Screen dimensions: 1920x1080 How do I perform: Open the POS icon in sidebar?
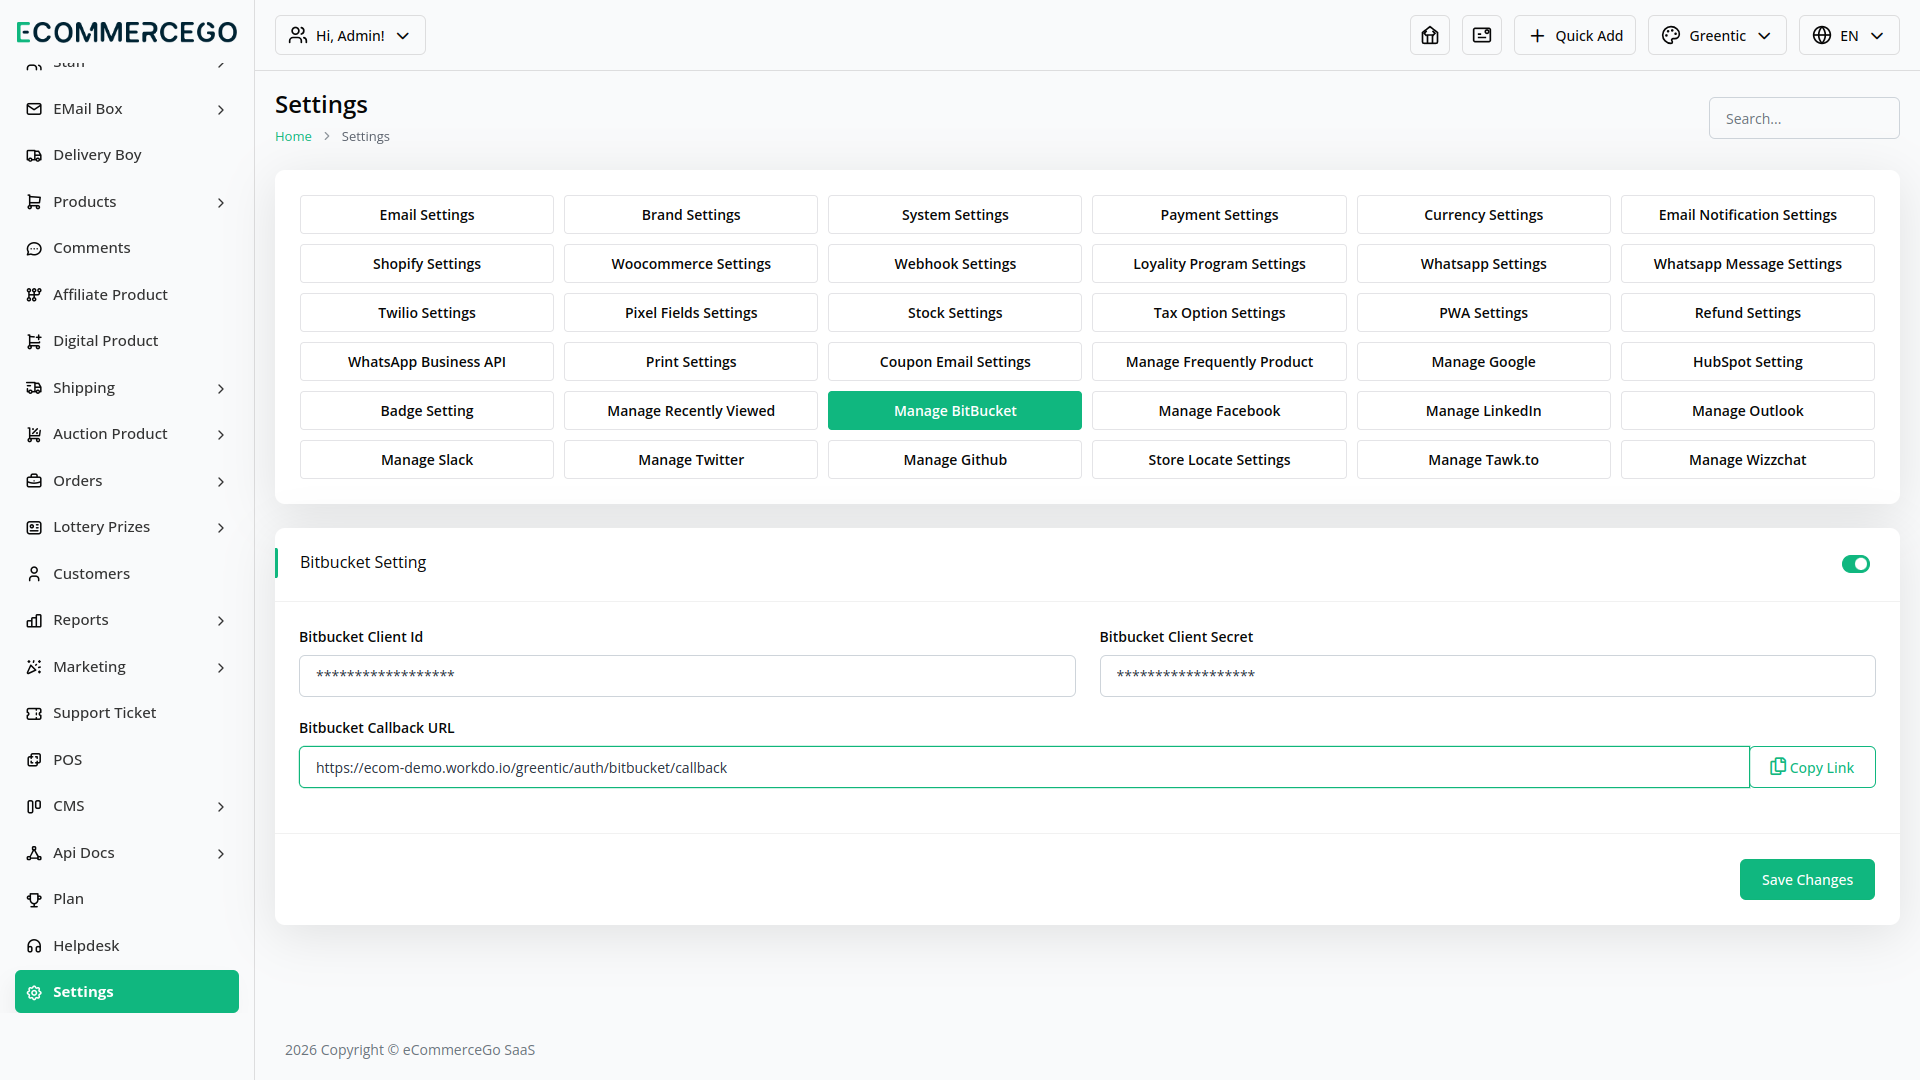tap(34, 760)
